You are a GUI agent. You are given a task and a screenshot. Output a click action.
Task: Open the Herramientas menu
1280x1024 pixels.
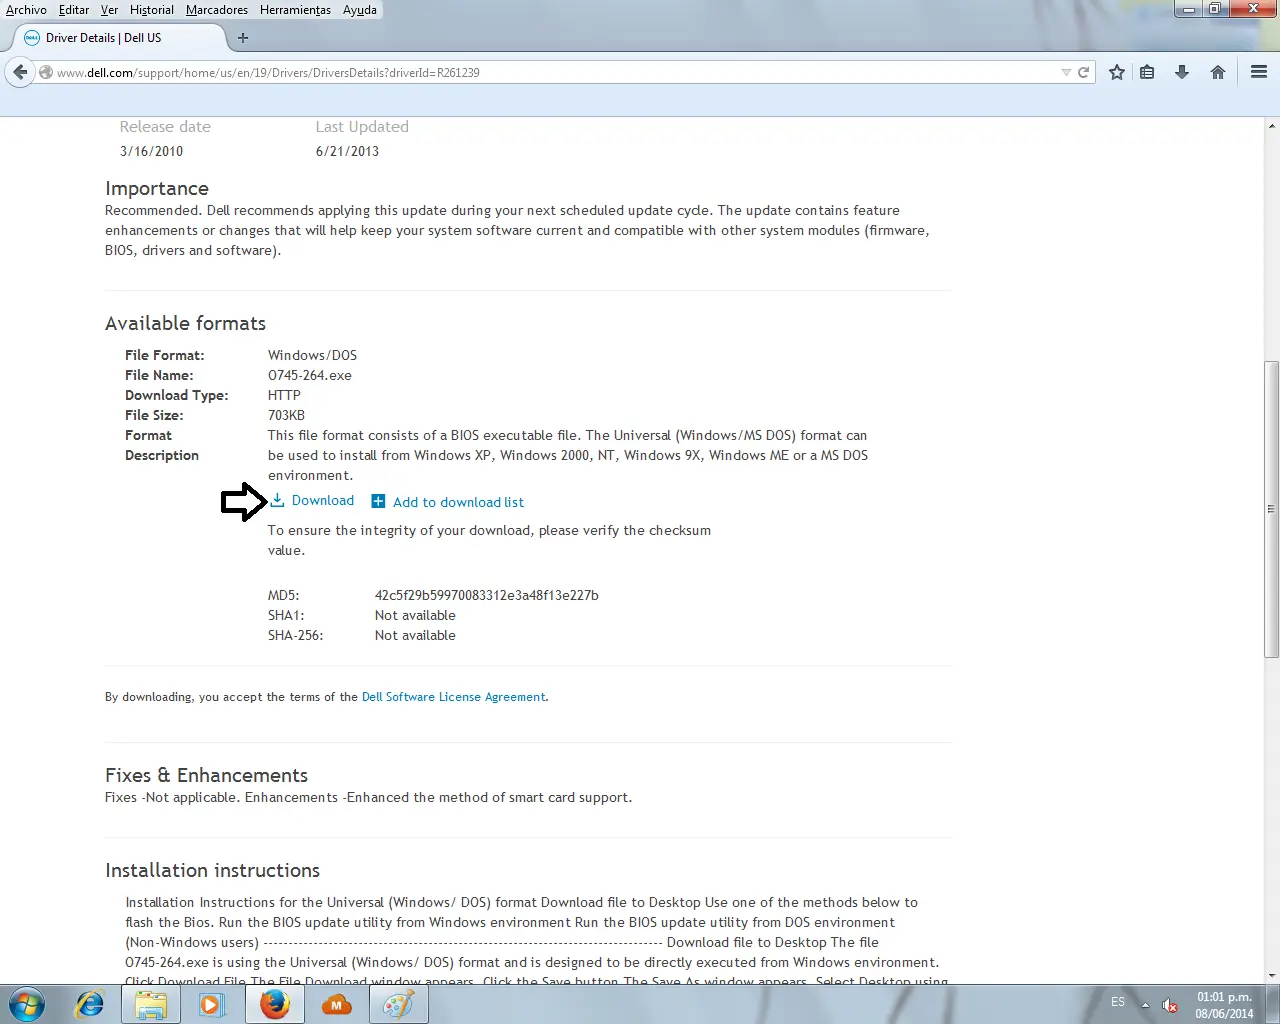point(295,10)
